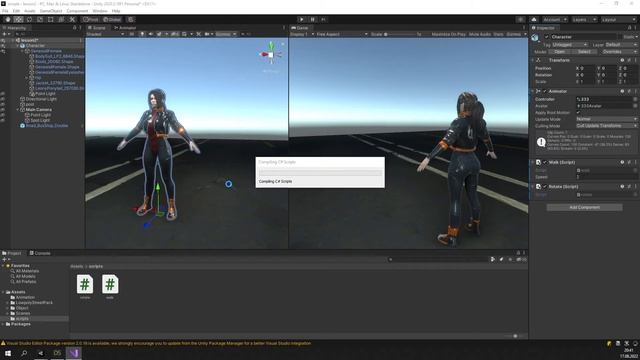Select the Hand tool in Unity toolbar

[x=8, y=19]
